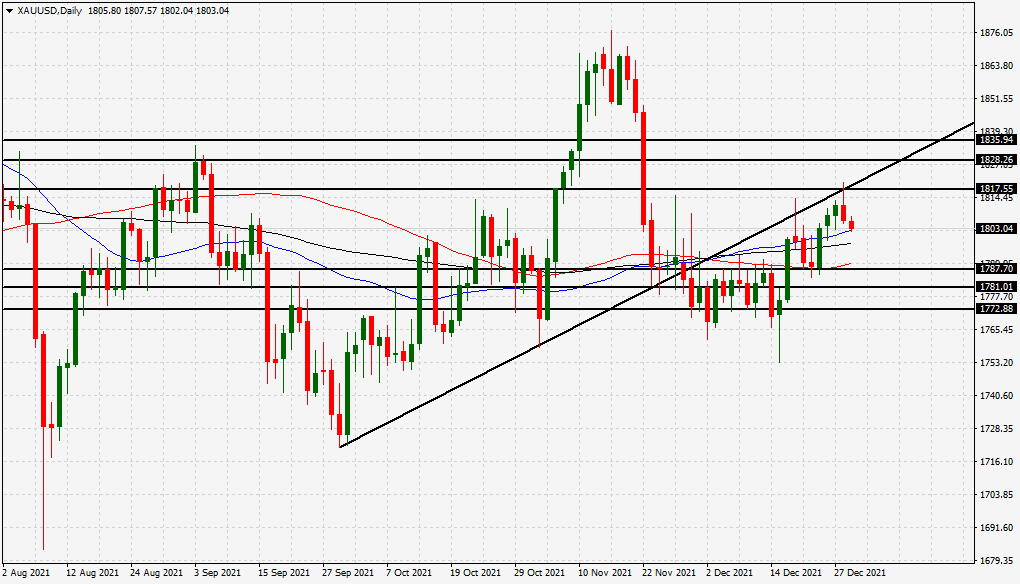Screen dimensions: 1020x584
Task: Click the 1691.60 price axis value
Action: pos(997,527)
